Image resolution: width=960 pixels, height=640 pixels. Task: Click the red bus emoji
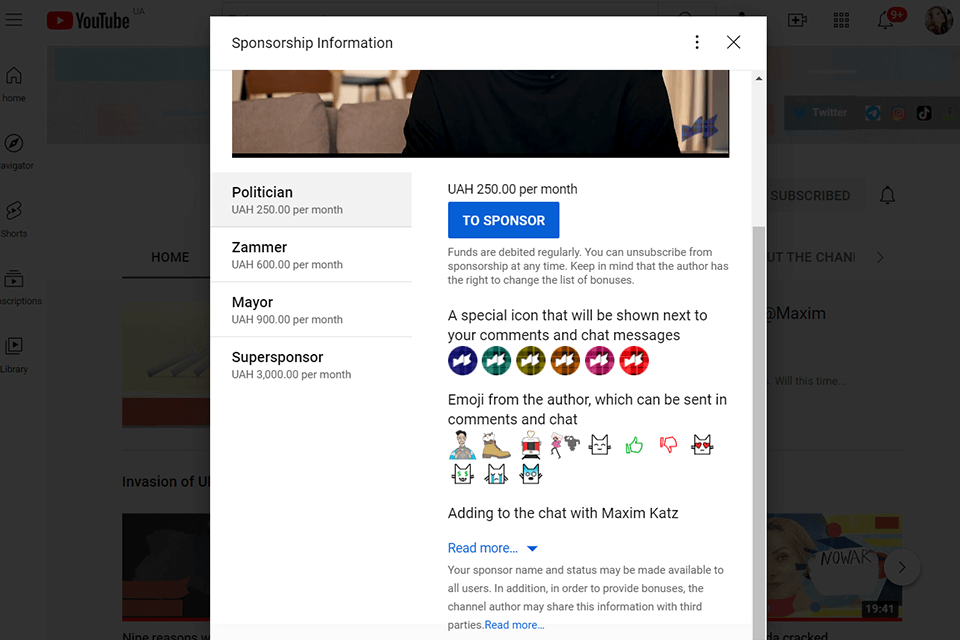click(531, 445)
